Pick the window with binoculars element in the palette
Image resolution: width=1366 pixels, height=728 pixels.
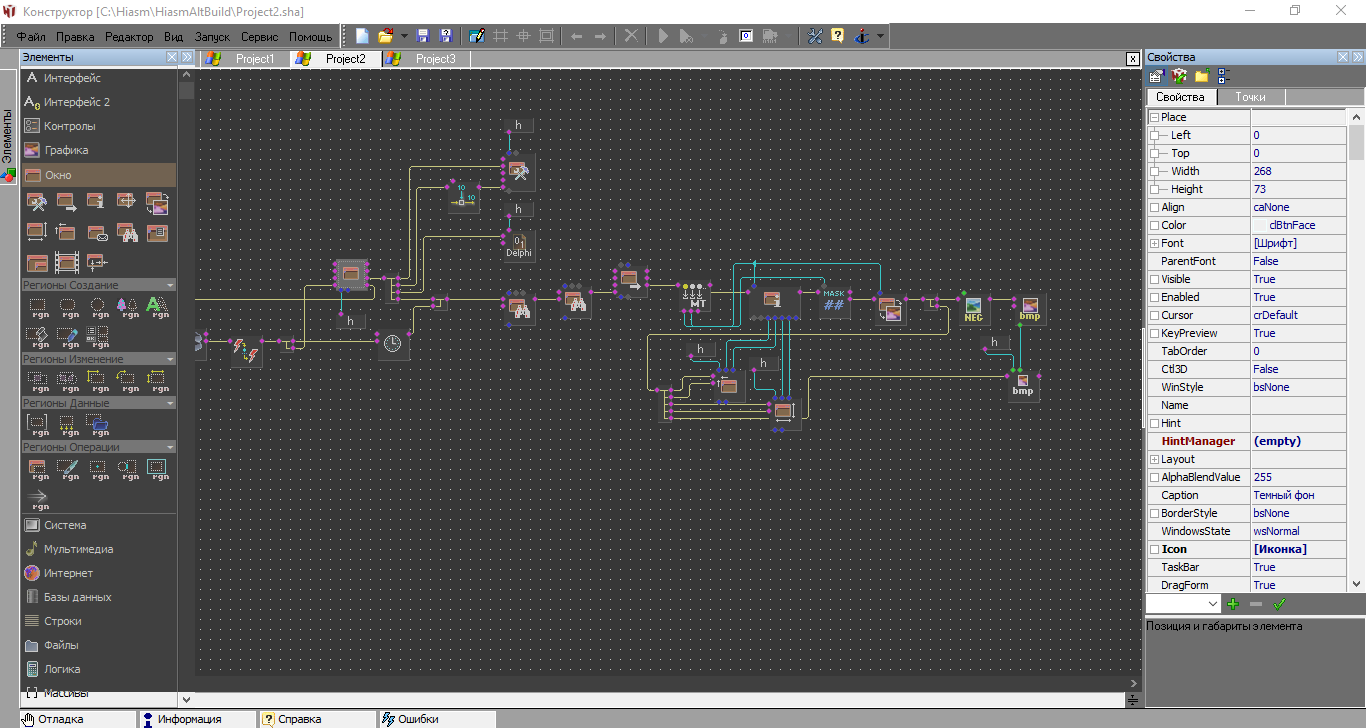127,233
